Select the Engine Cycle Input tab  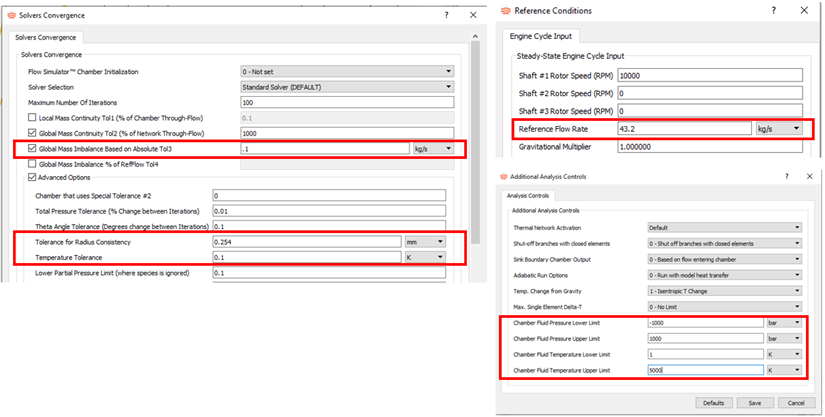click(539, 36)
